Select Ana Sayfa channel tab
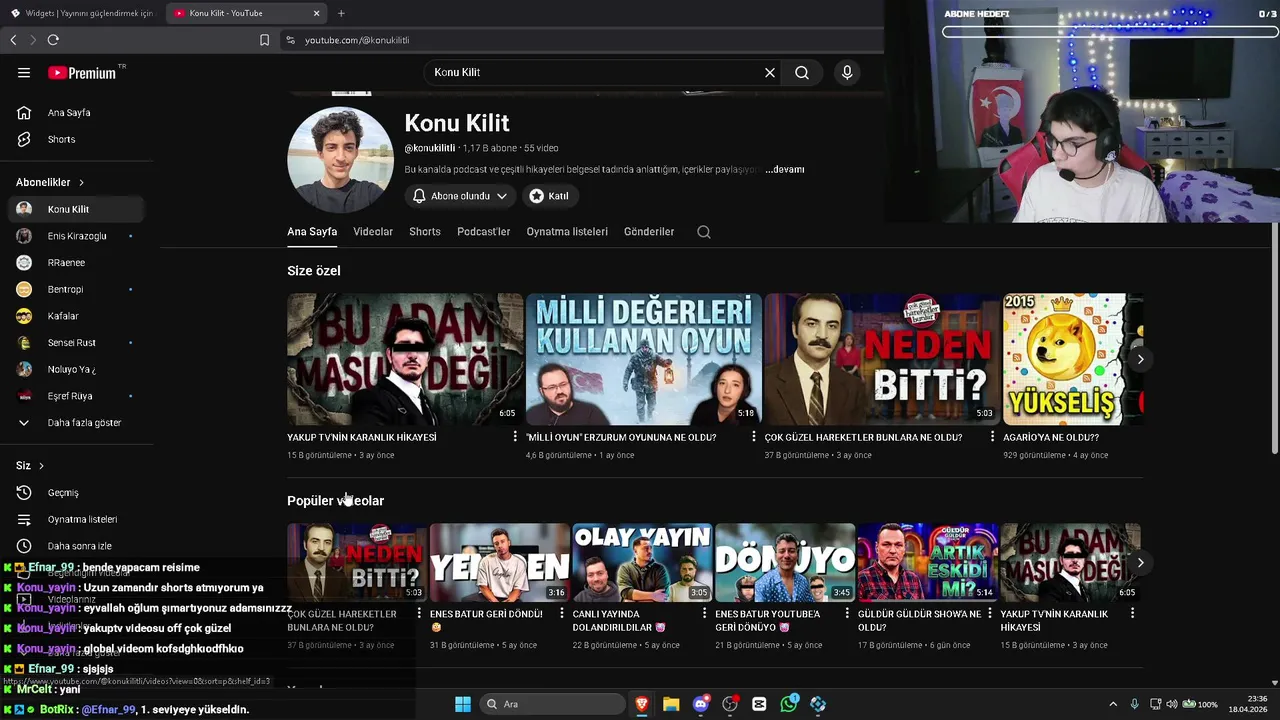1280x720 pixels. [x=312, y=231]
